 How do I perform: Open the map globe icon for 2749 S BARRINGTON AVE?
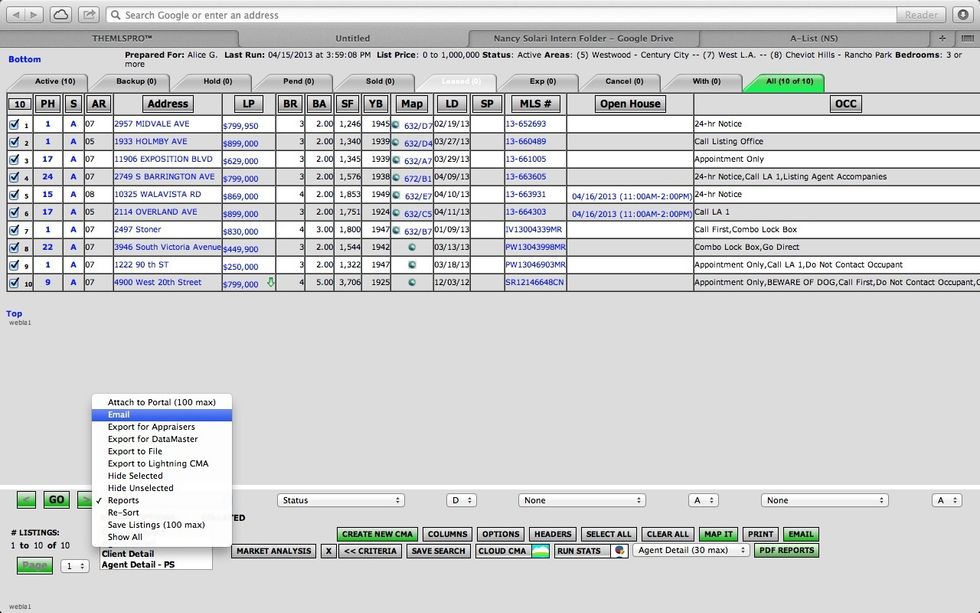point(396,177)
